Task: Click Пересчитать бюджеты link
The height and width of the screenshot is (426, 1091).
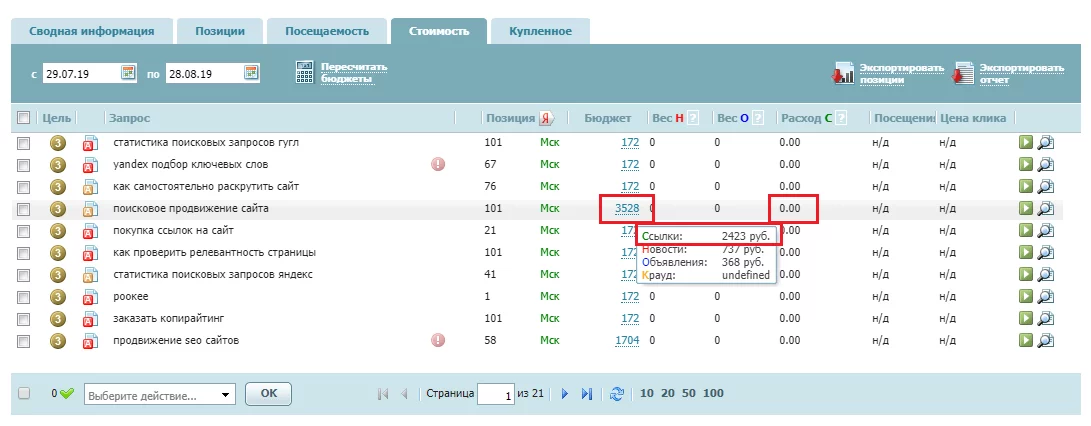Action: pos(354,73)
